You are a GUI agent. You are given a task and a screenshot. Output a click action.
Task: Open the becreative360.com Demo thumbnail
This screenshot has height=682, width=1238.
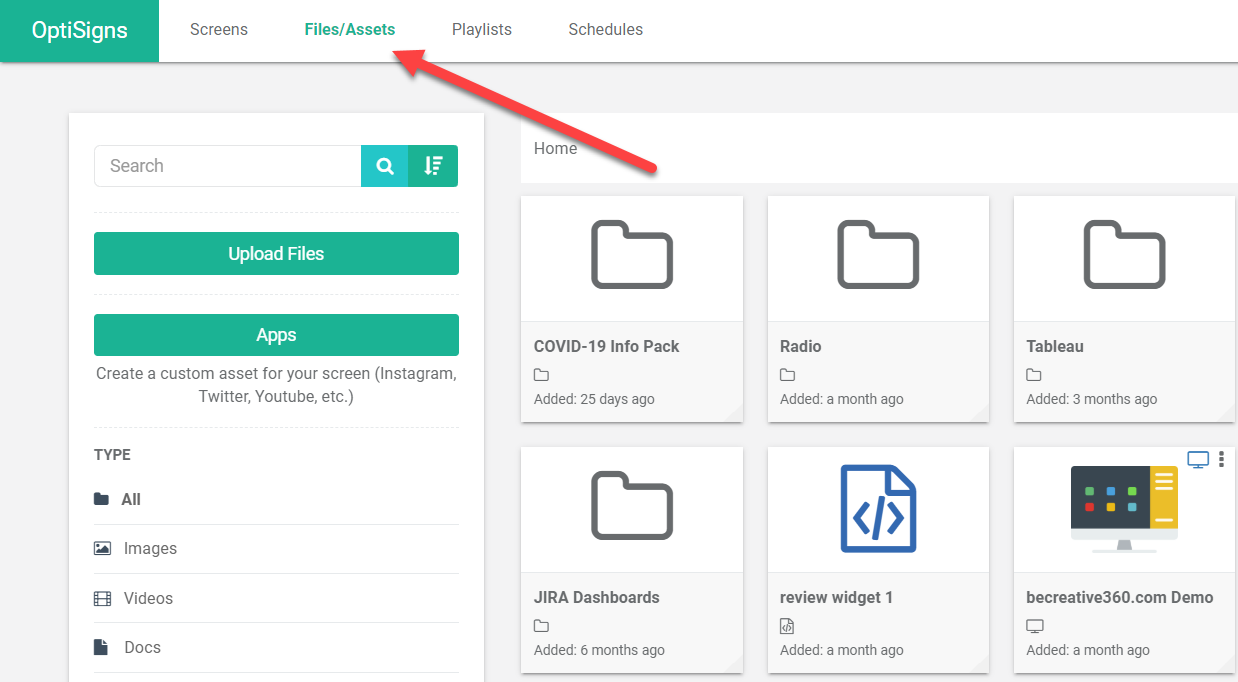(x=1124, y=508)
